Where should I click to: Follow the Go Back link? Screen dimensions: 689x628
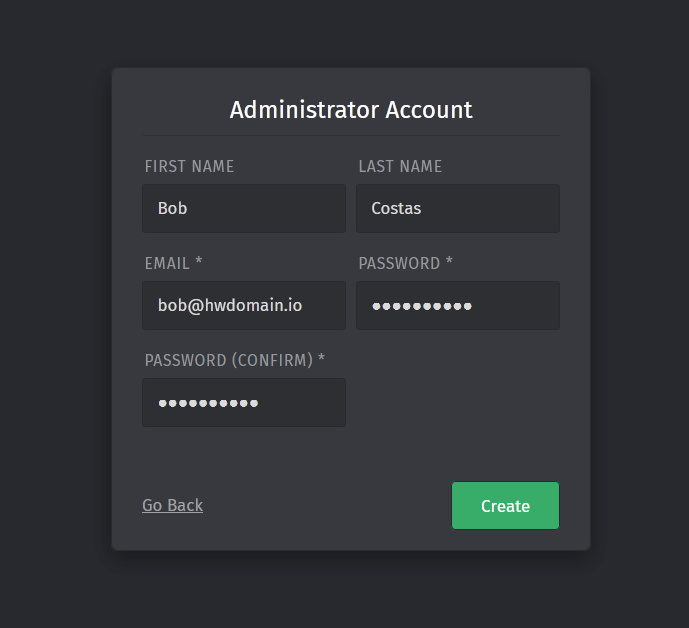(172, 505)
